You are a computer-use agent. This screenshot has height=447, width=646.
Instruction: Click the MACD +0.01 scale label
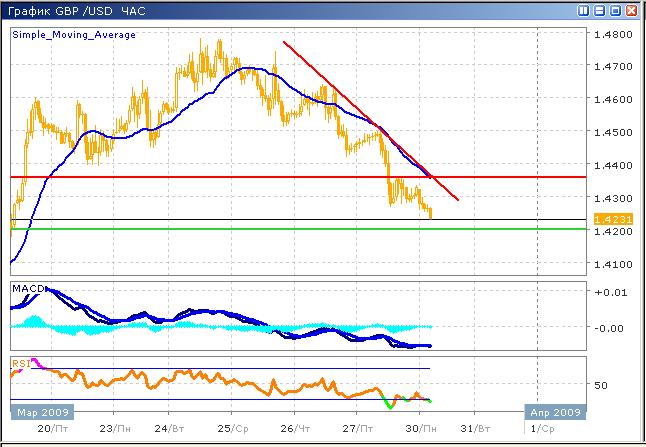coord(609,292)
